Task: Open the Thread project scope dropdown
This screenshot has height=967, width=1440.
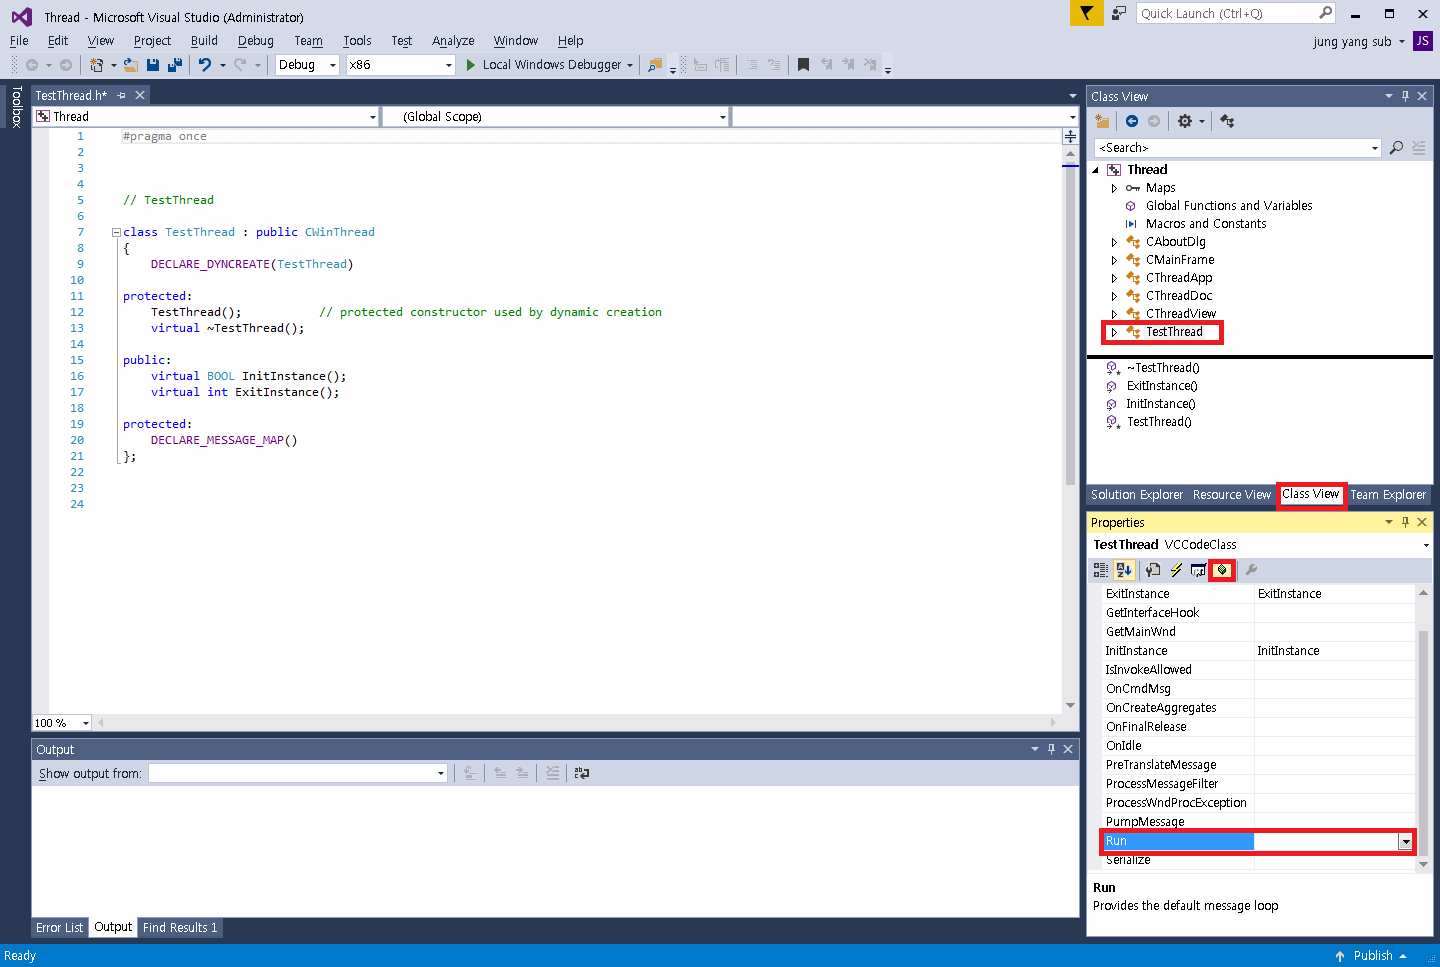Action: [x=372, y=117]
